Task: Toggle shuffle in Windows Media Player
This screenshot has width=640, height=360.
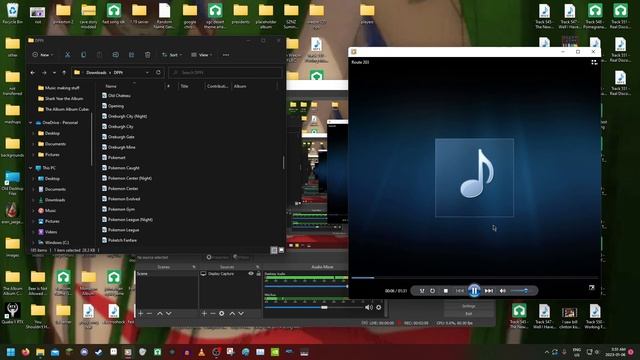Action: [422, 291]
